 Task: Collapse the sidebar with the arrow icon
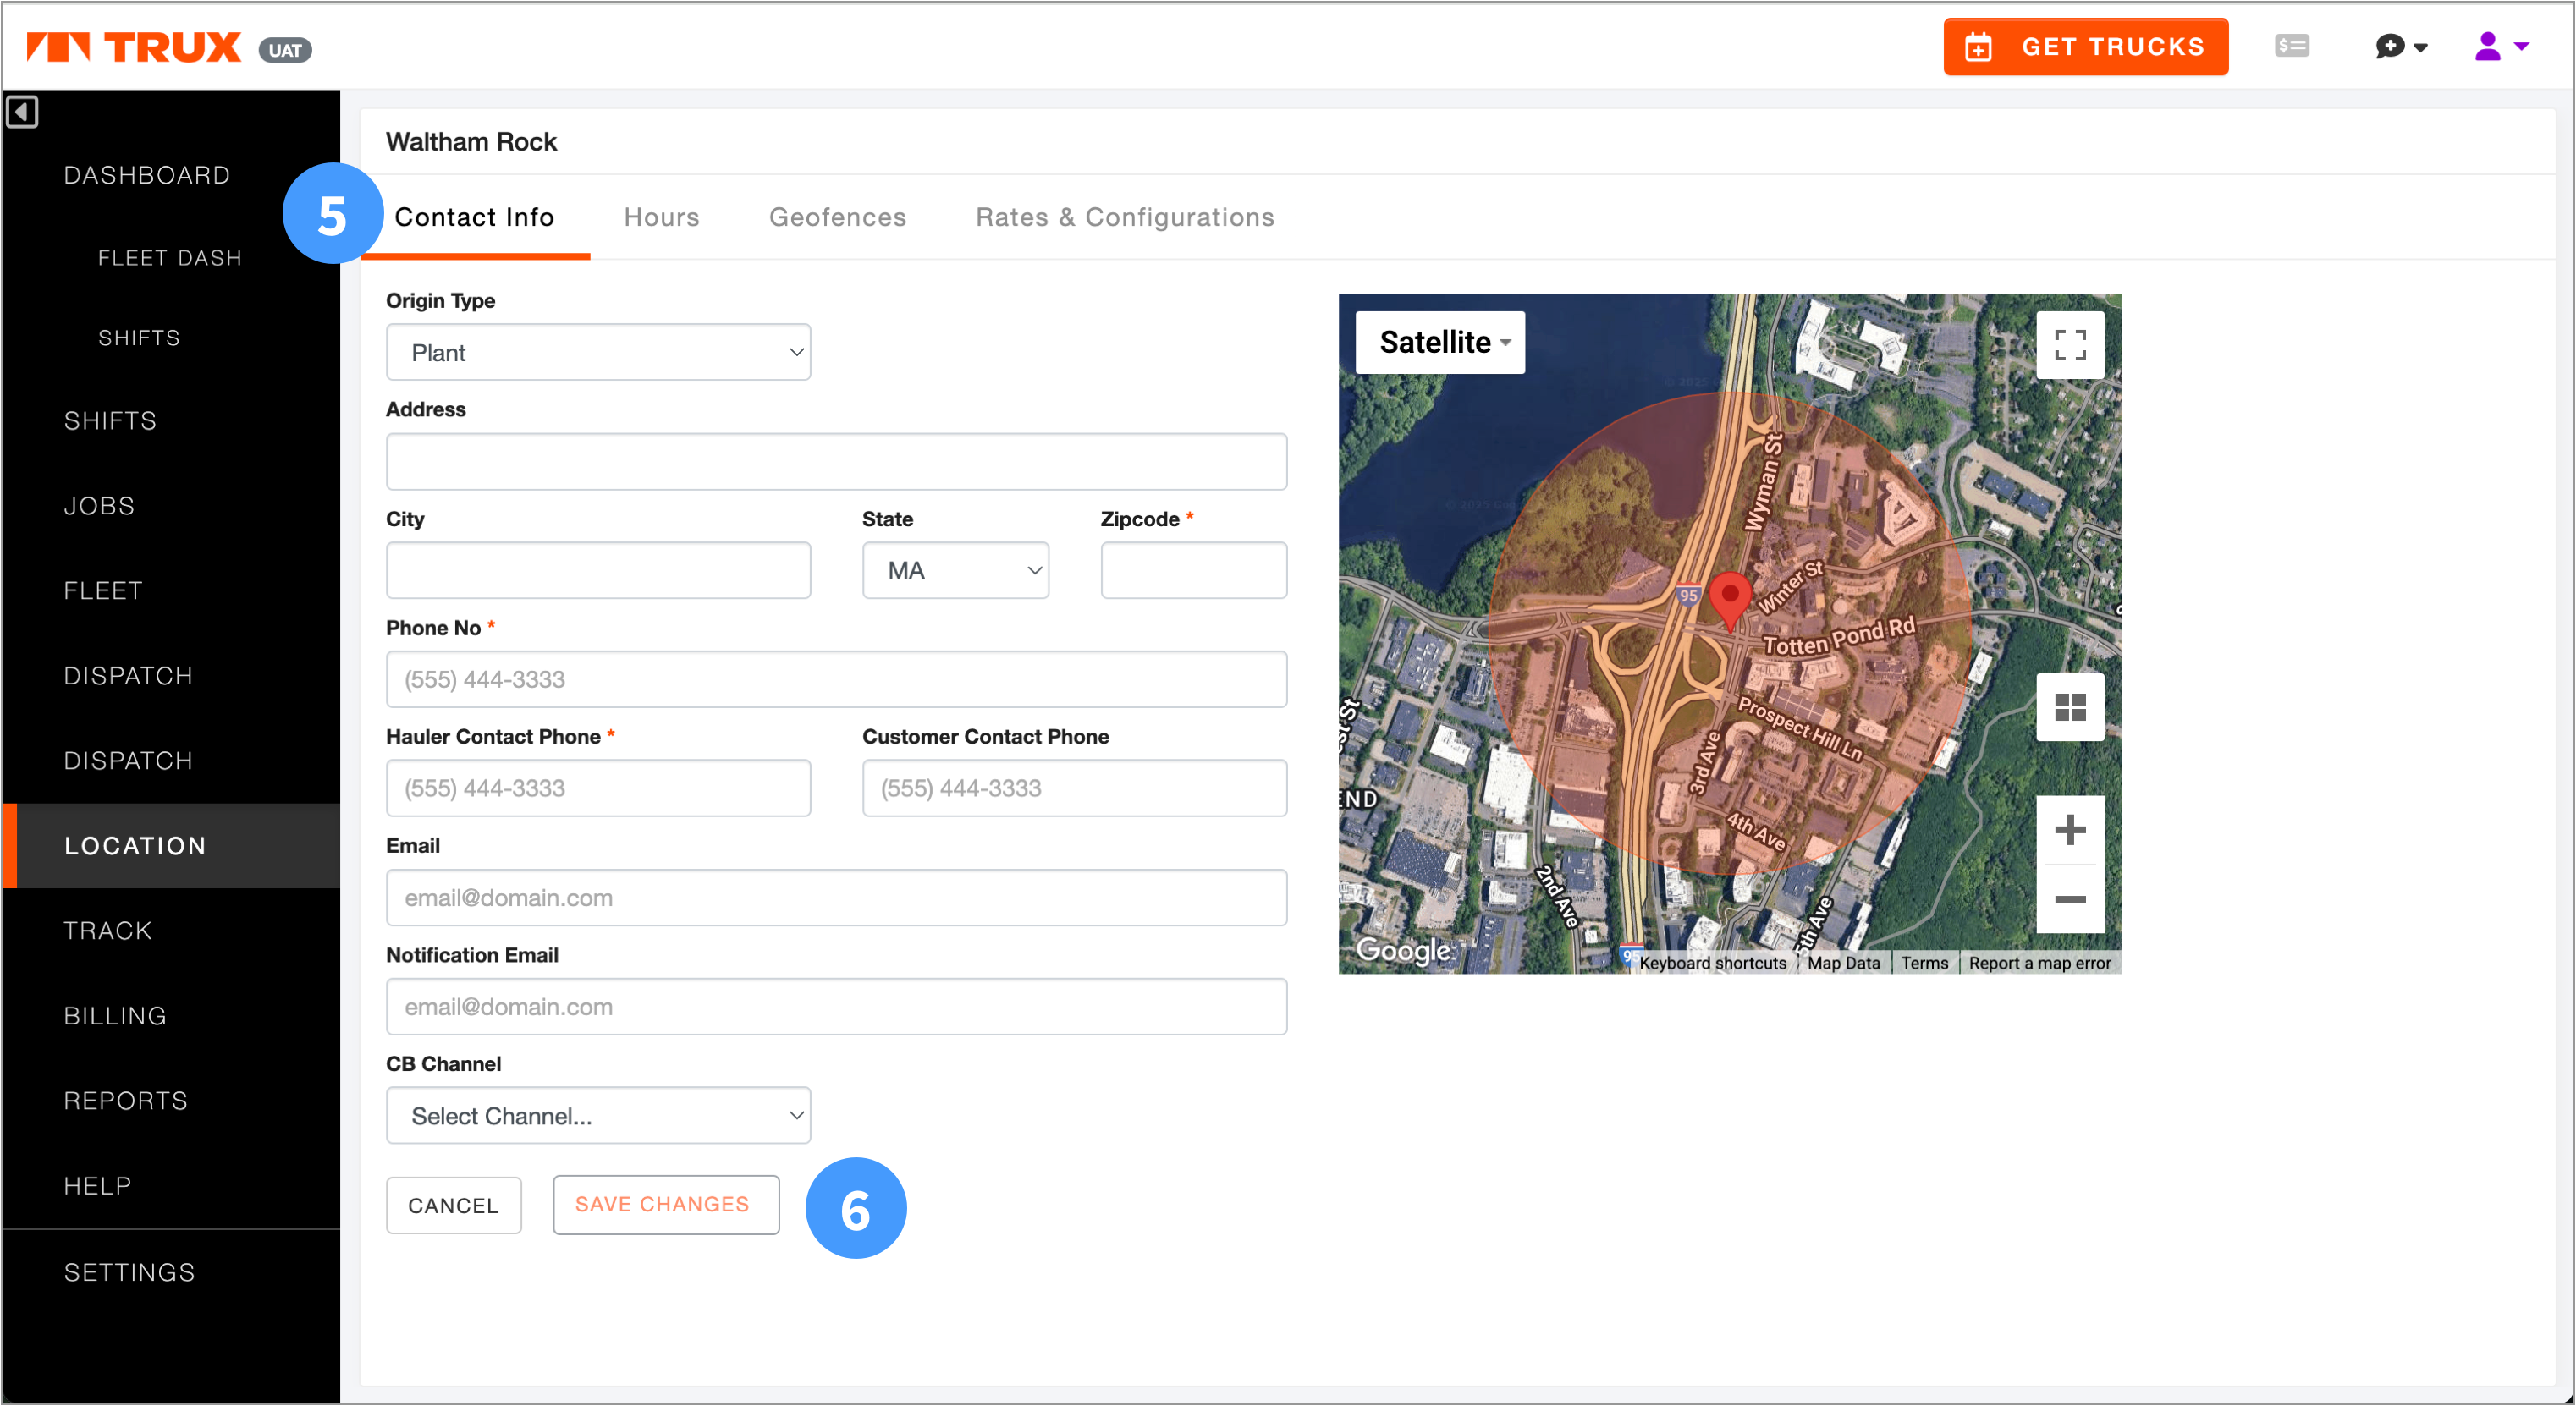[22, 112]
